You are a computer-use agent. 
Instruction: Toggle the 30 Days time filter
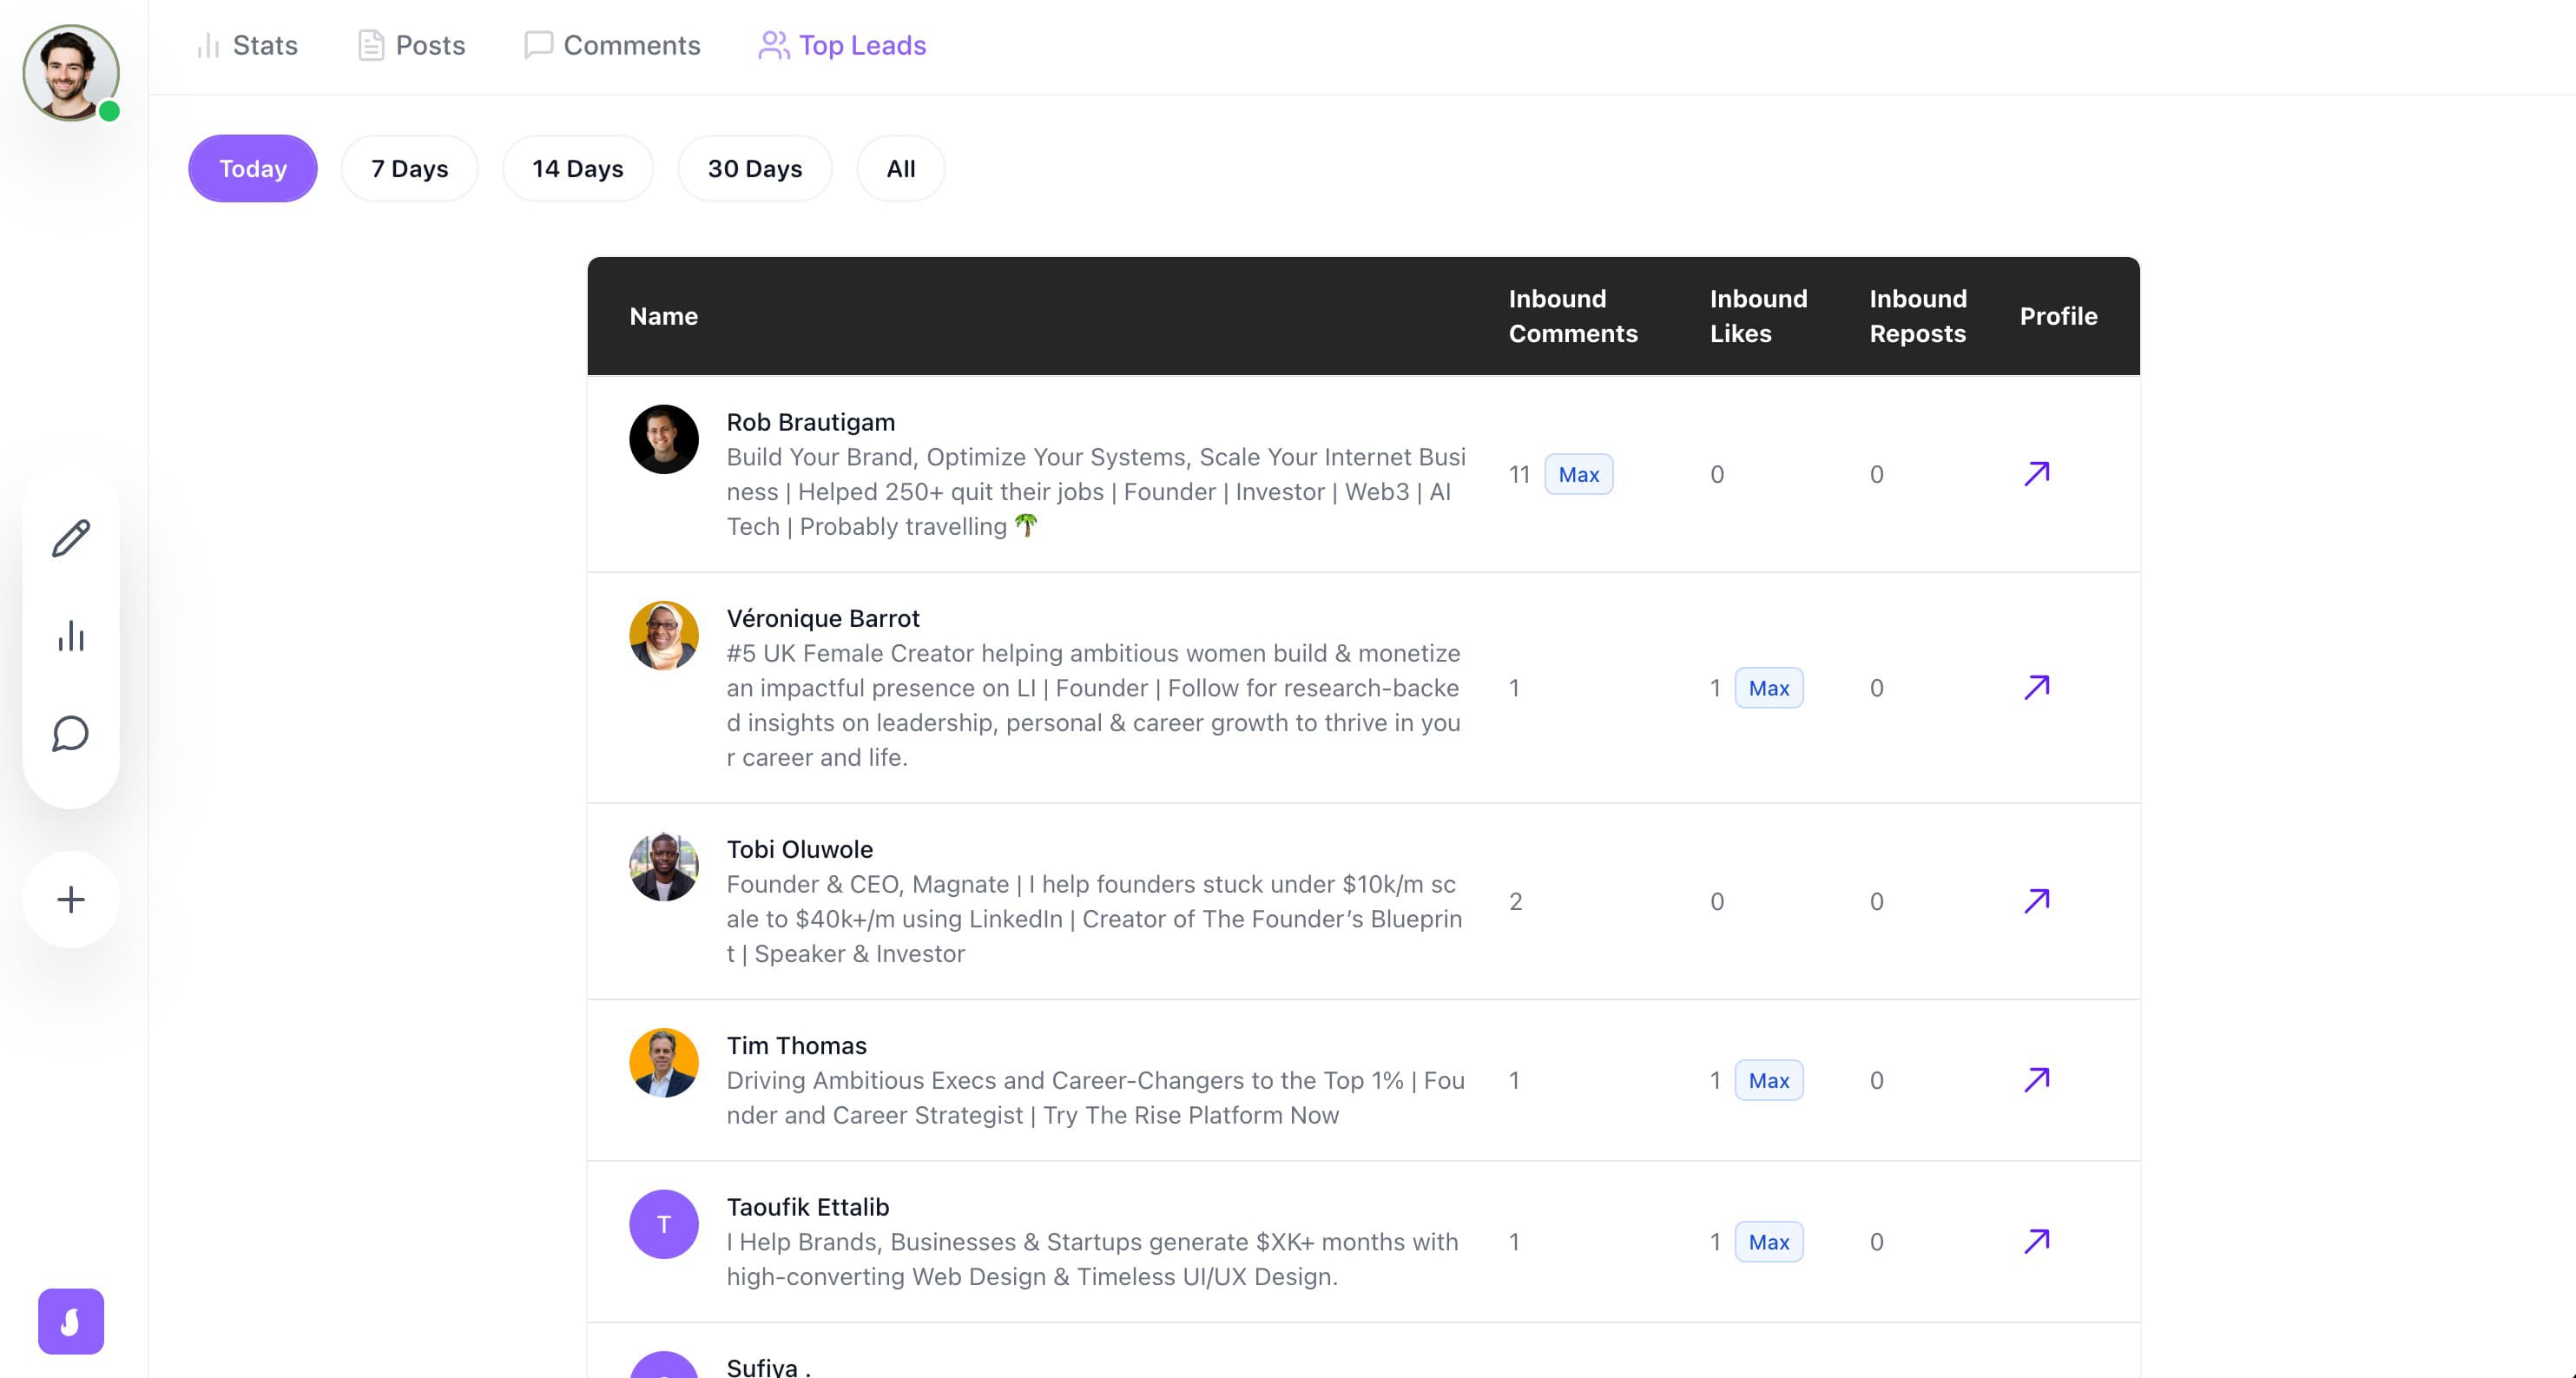[x=755, y=168]
